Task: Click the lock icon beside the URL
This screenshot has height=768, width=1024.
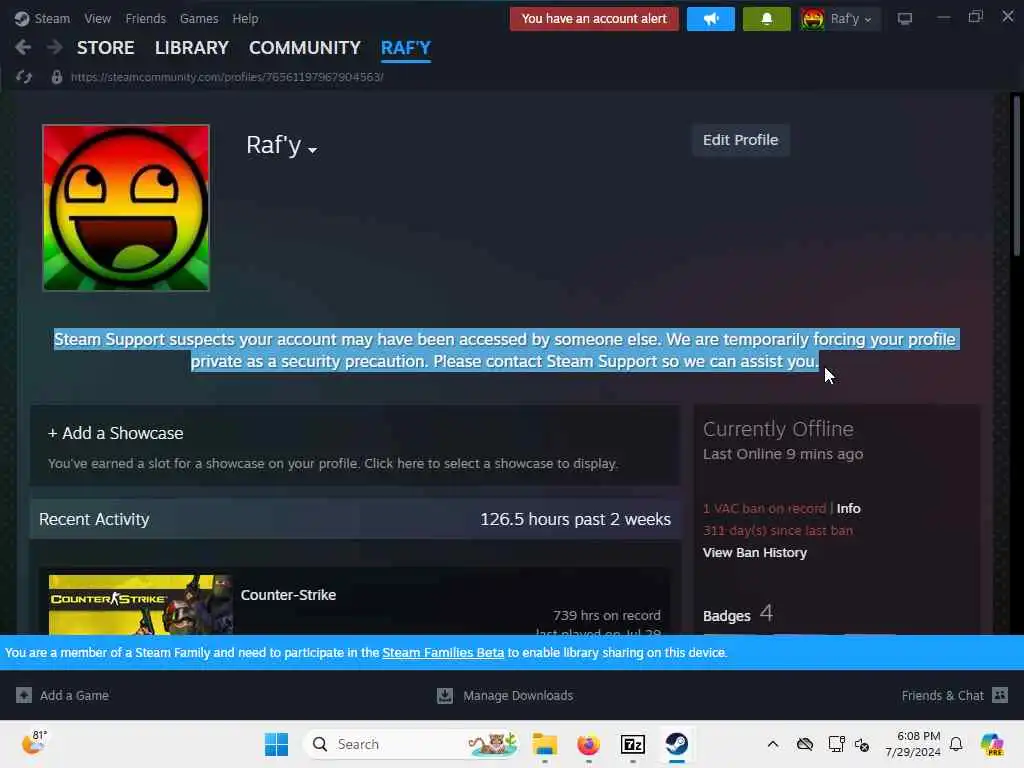Action: pyautogui.click(x=57, y=77)
